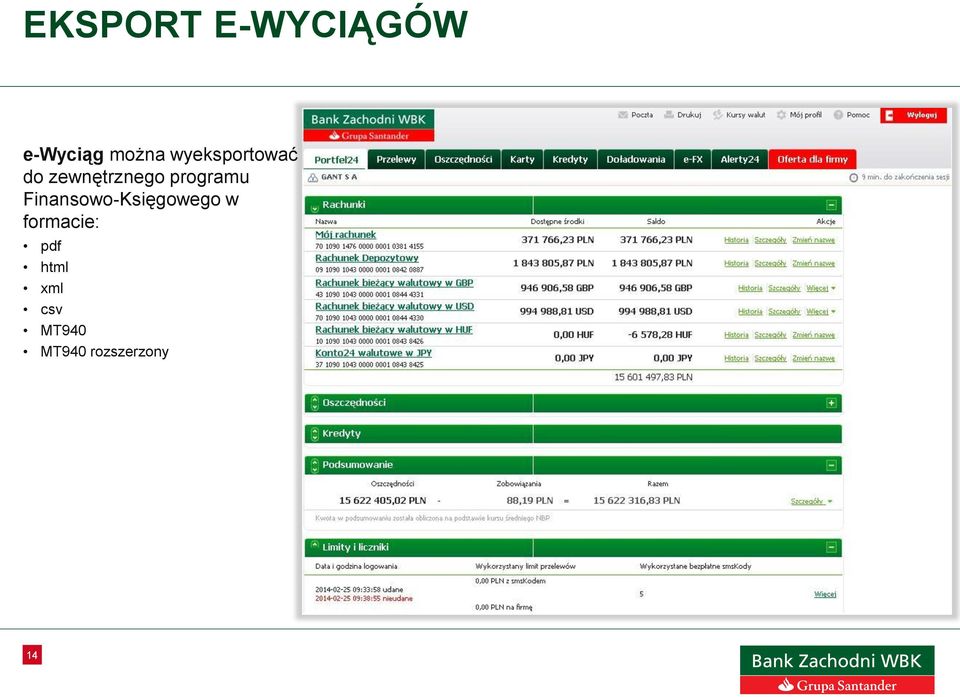Viewport: 960px width, 697px height.
Task: Open the Oferta dla firmy tab
Action: tap(812, 159)
